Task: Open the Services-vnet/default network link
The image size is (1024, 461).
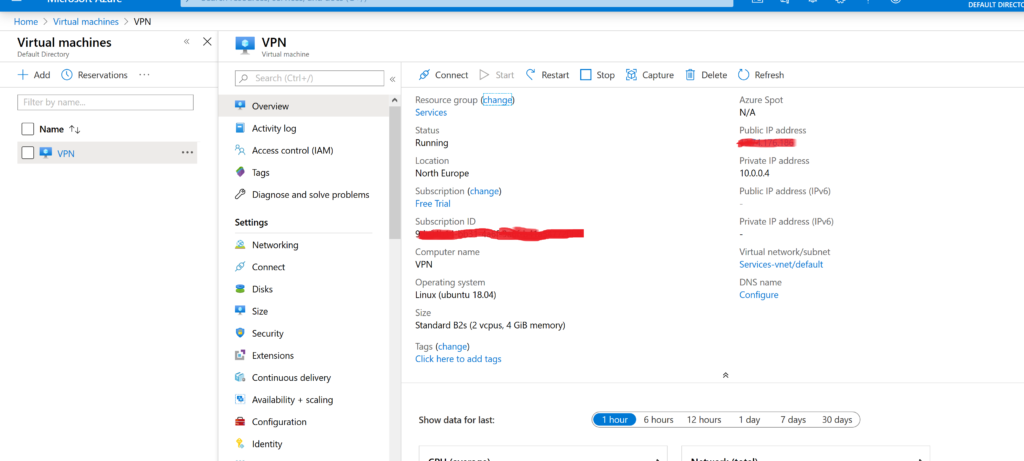Action: pos(781,265)
